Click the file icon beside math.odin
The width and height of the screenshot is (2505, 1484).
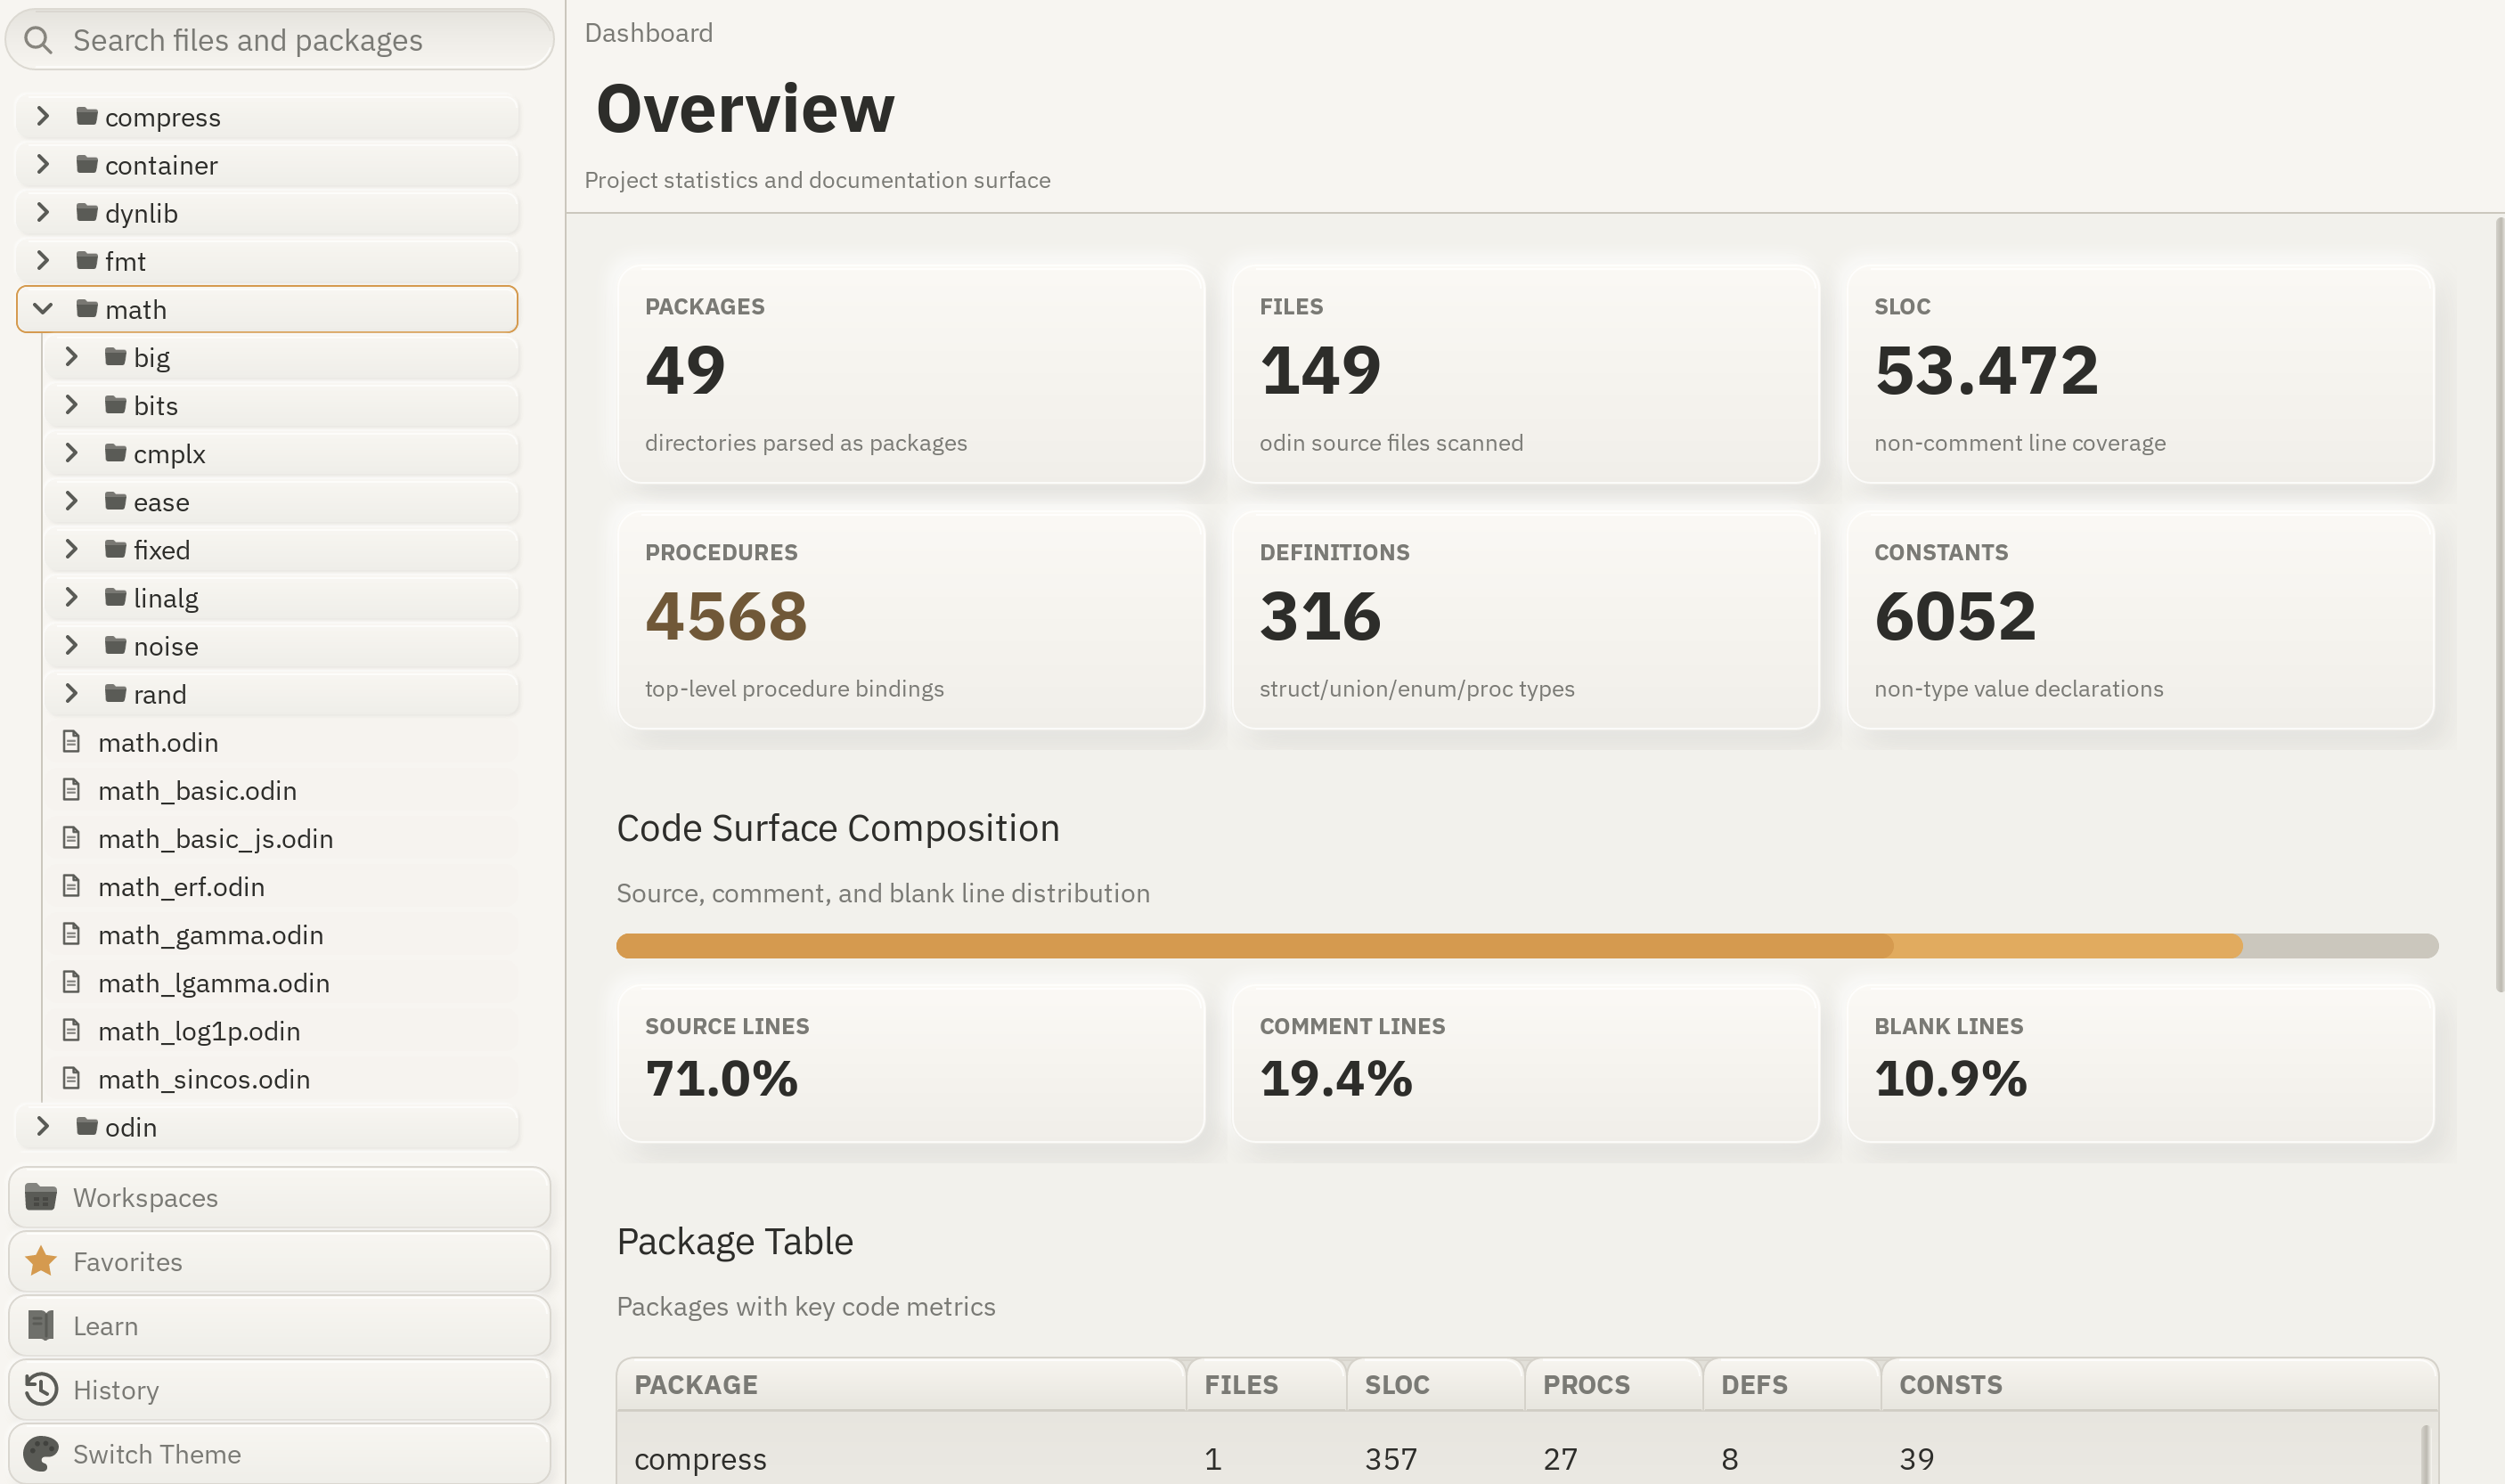click(x=71, y=741)
